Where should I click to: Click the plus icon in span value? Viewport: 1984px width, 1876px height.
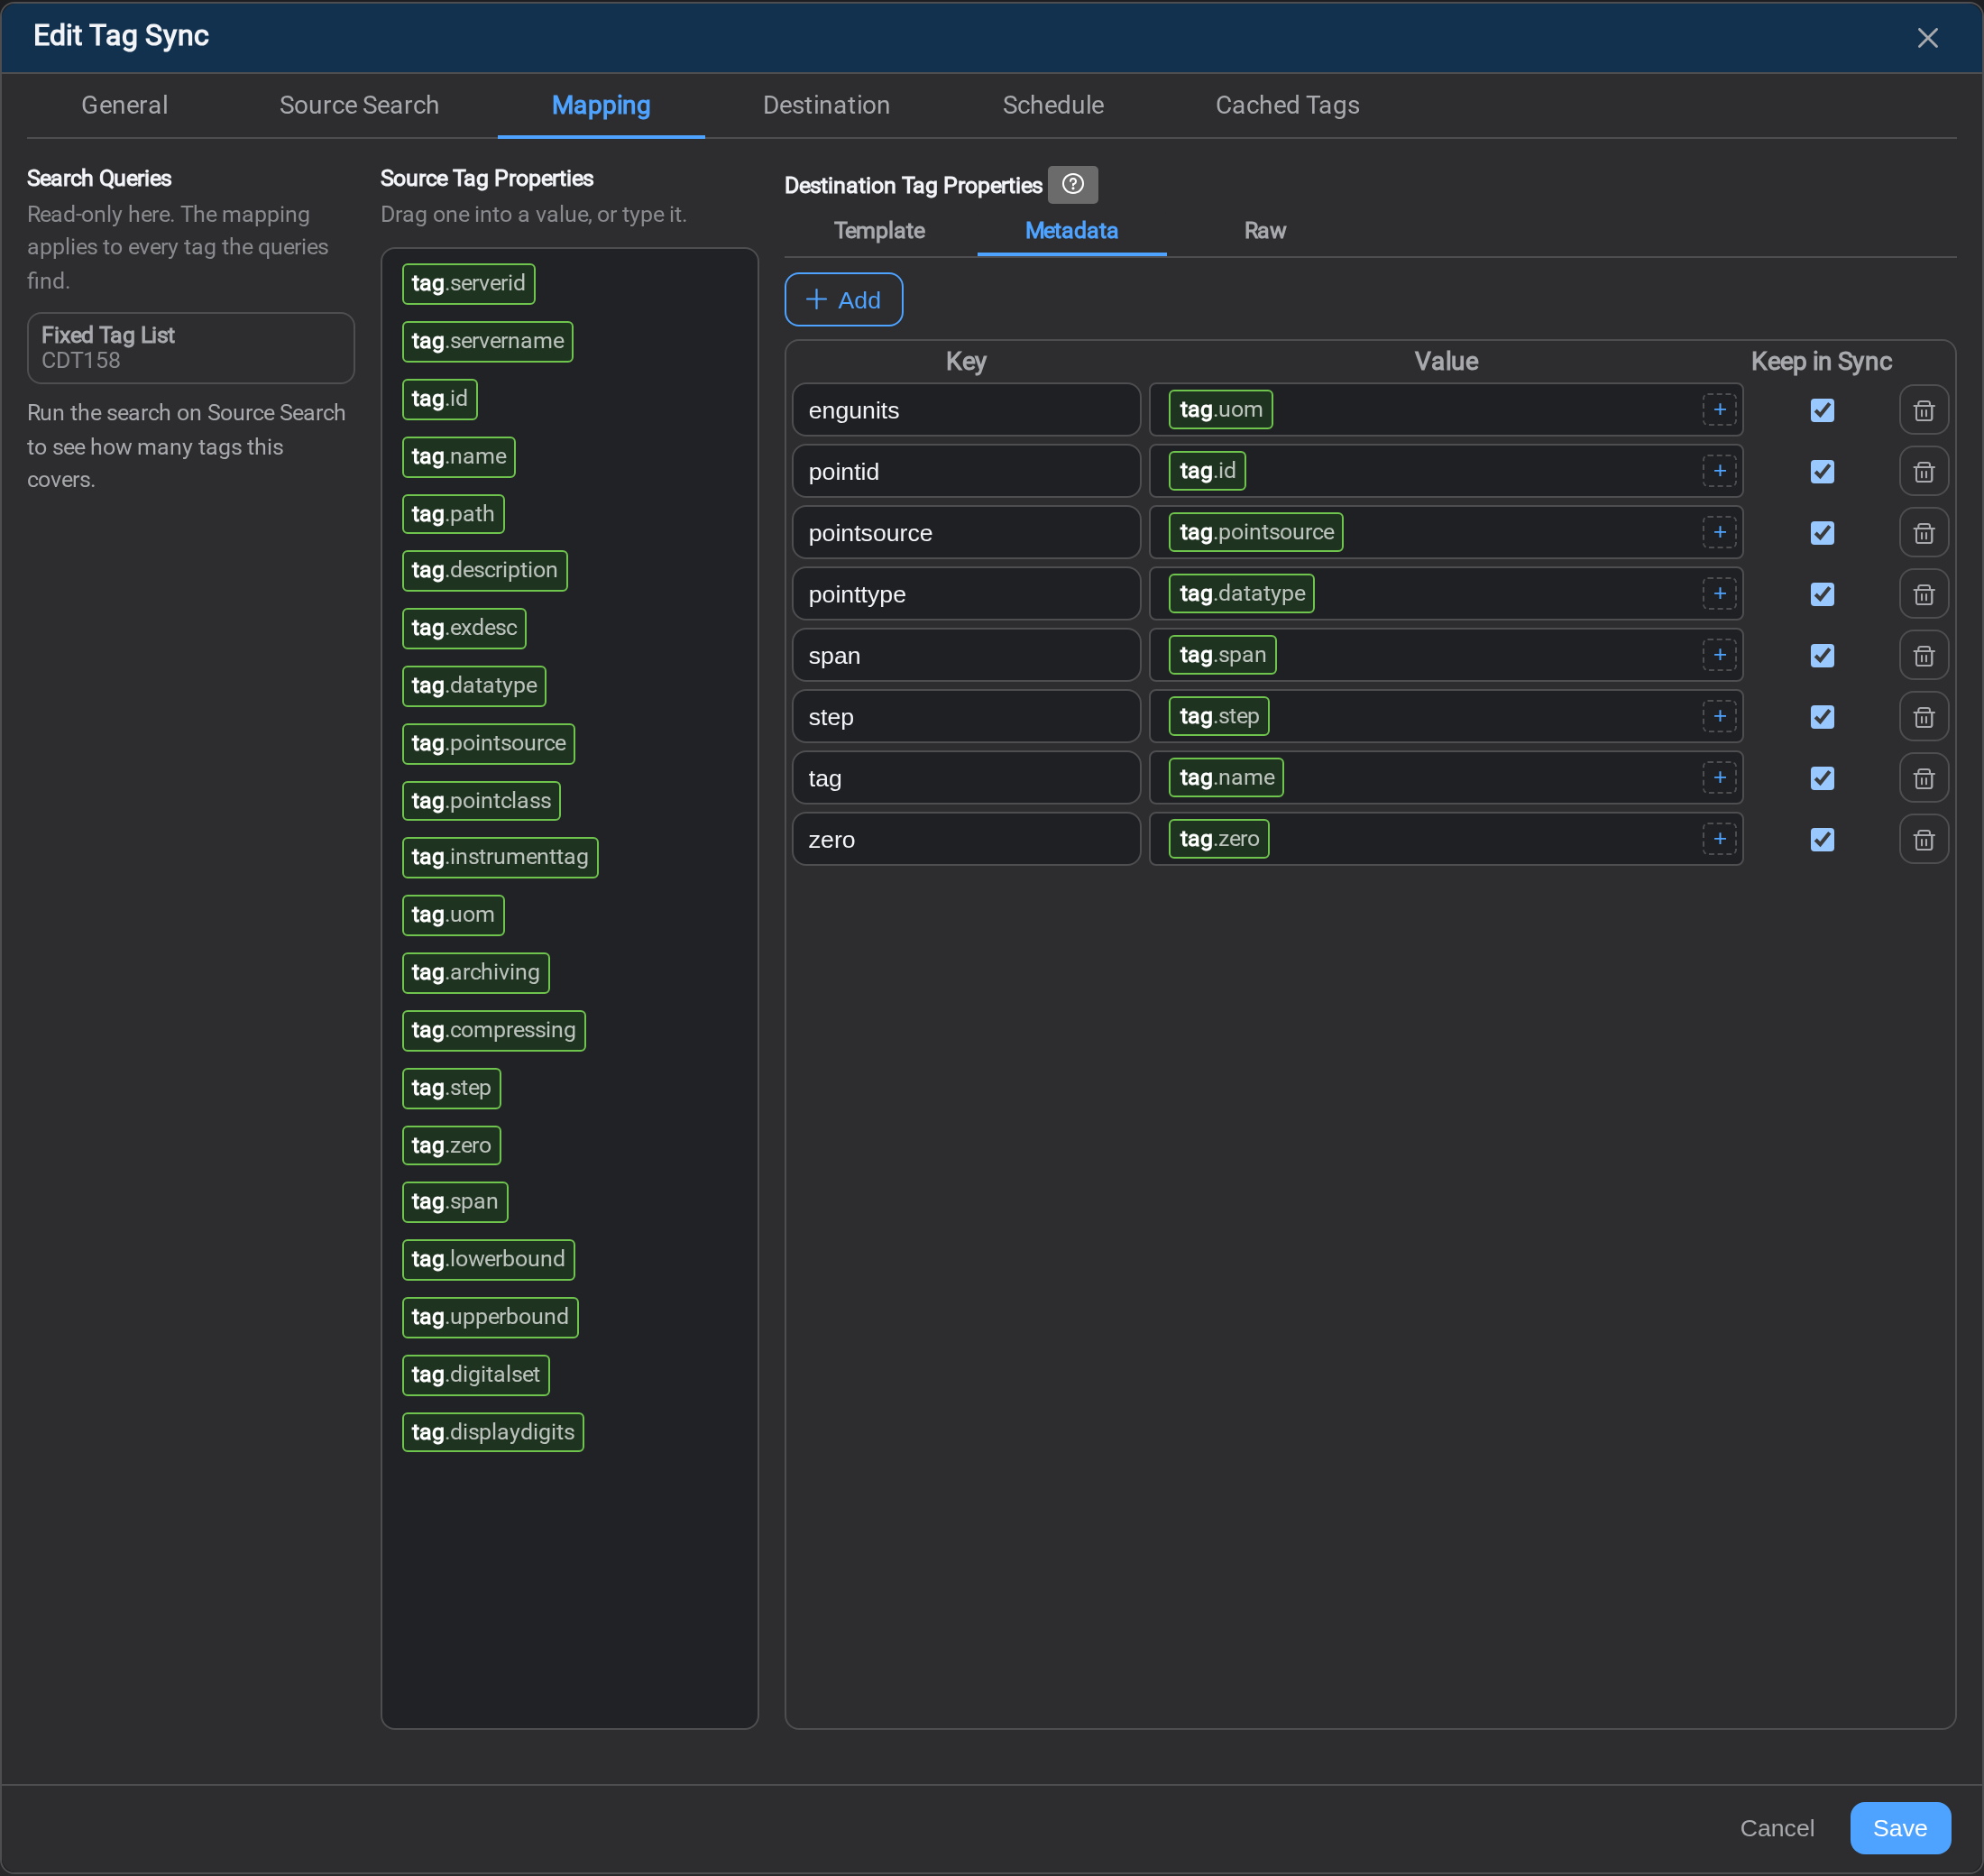coord(1719,655)
